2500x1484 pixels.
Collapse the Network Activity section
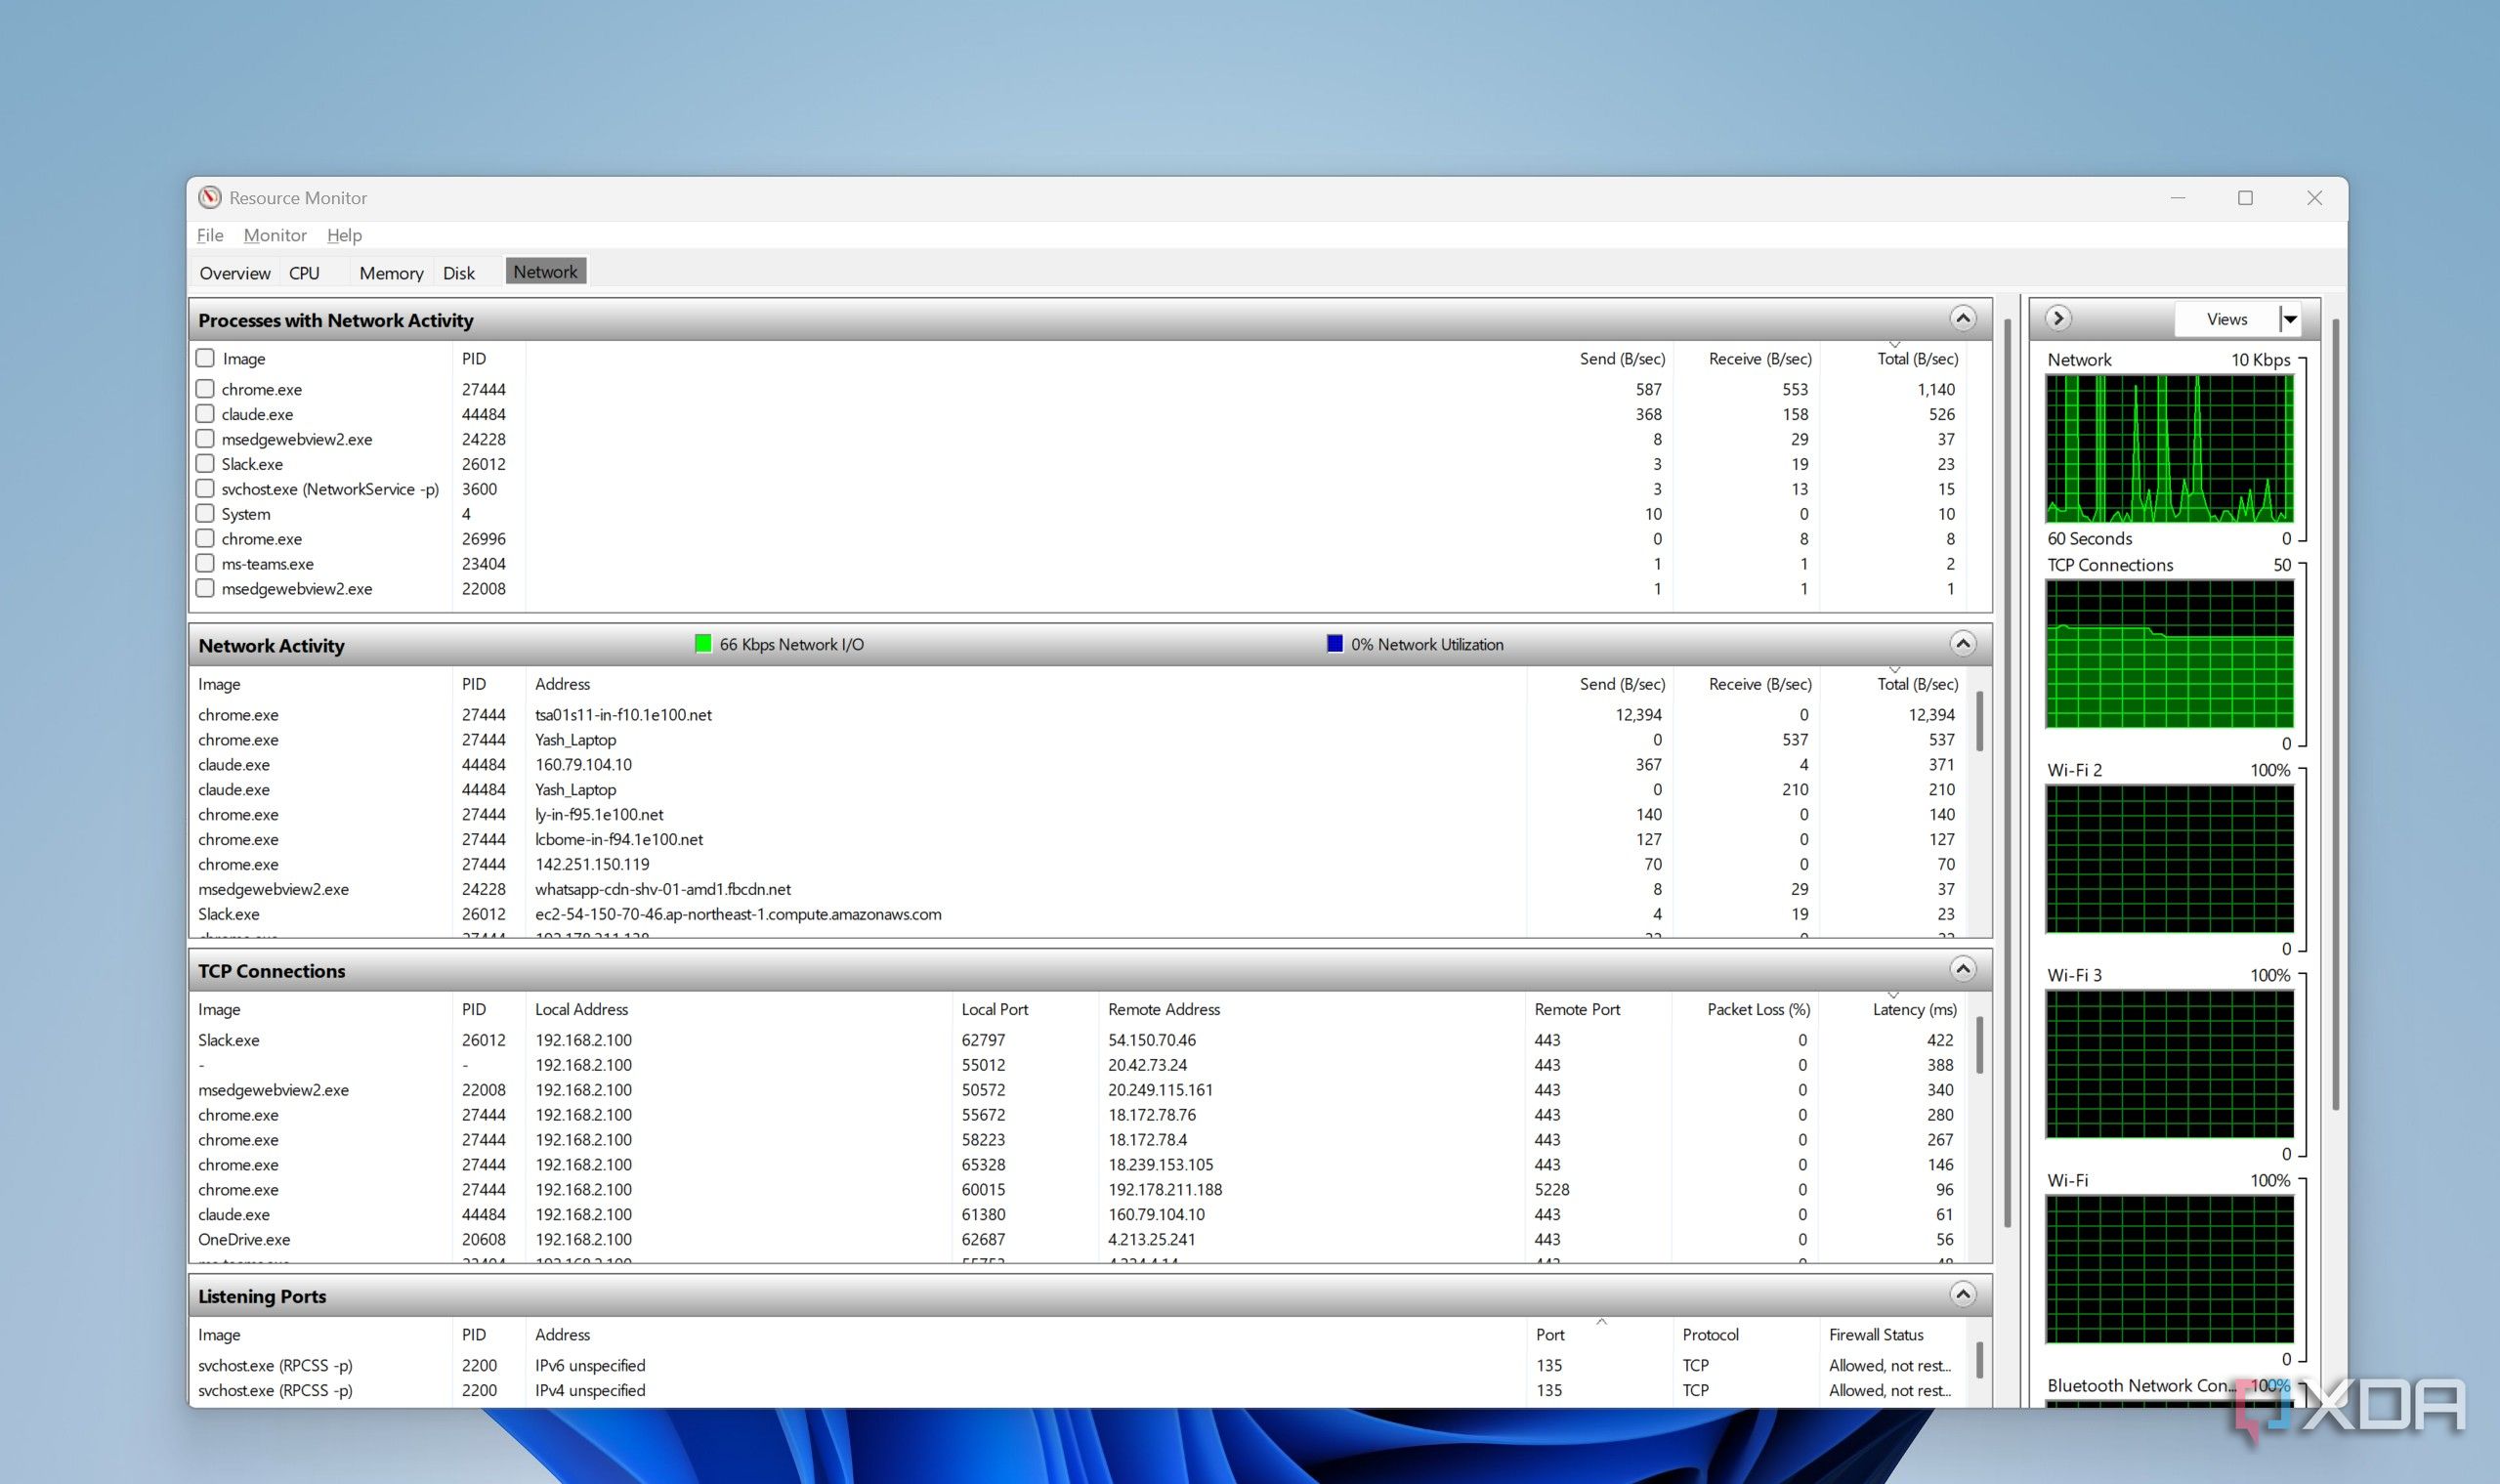pyautogui.click(x=1962, y=643)
